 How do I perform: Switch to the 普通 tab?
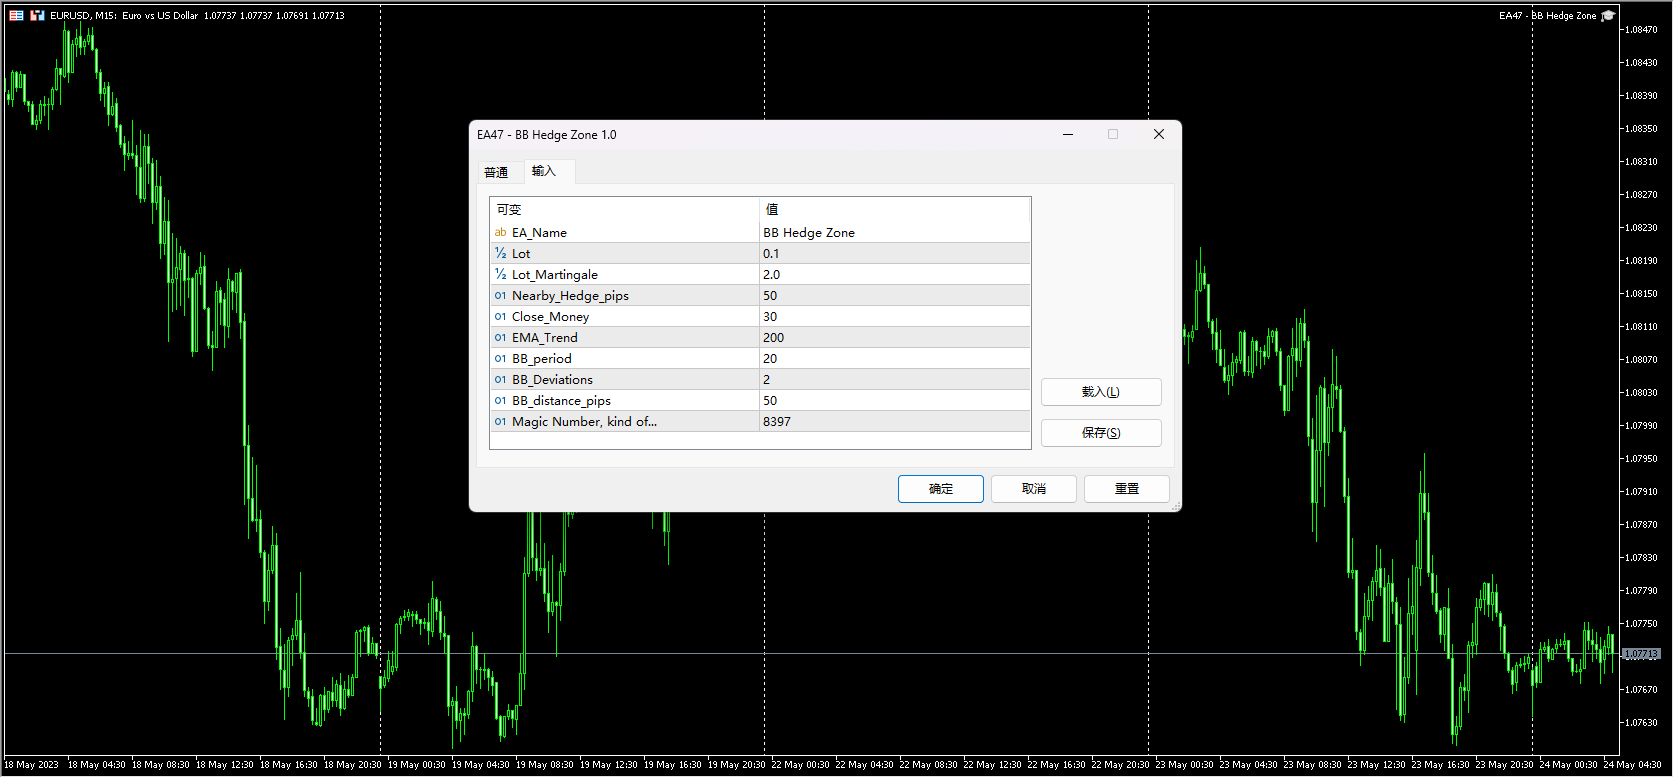pos(496,172)
